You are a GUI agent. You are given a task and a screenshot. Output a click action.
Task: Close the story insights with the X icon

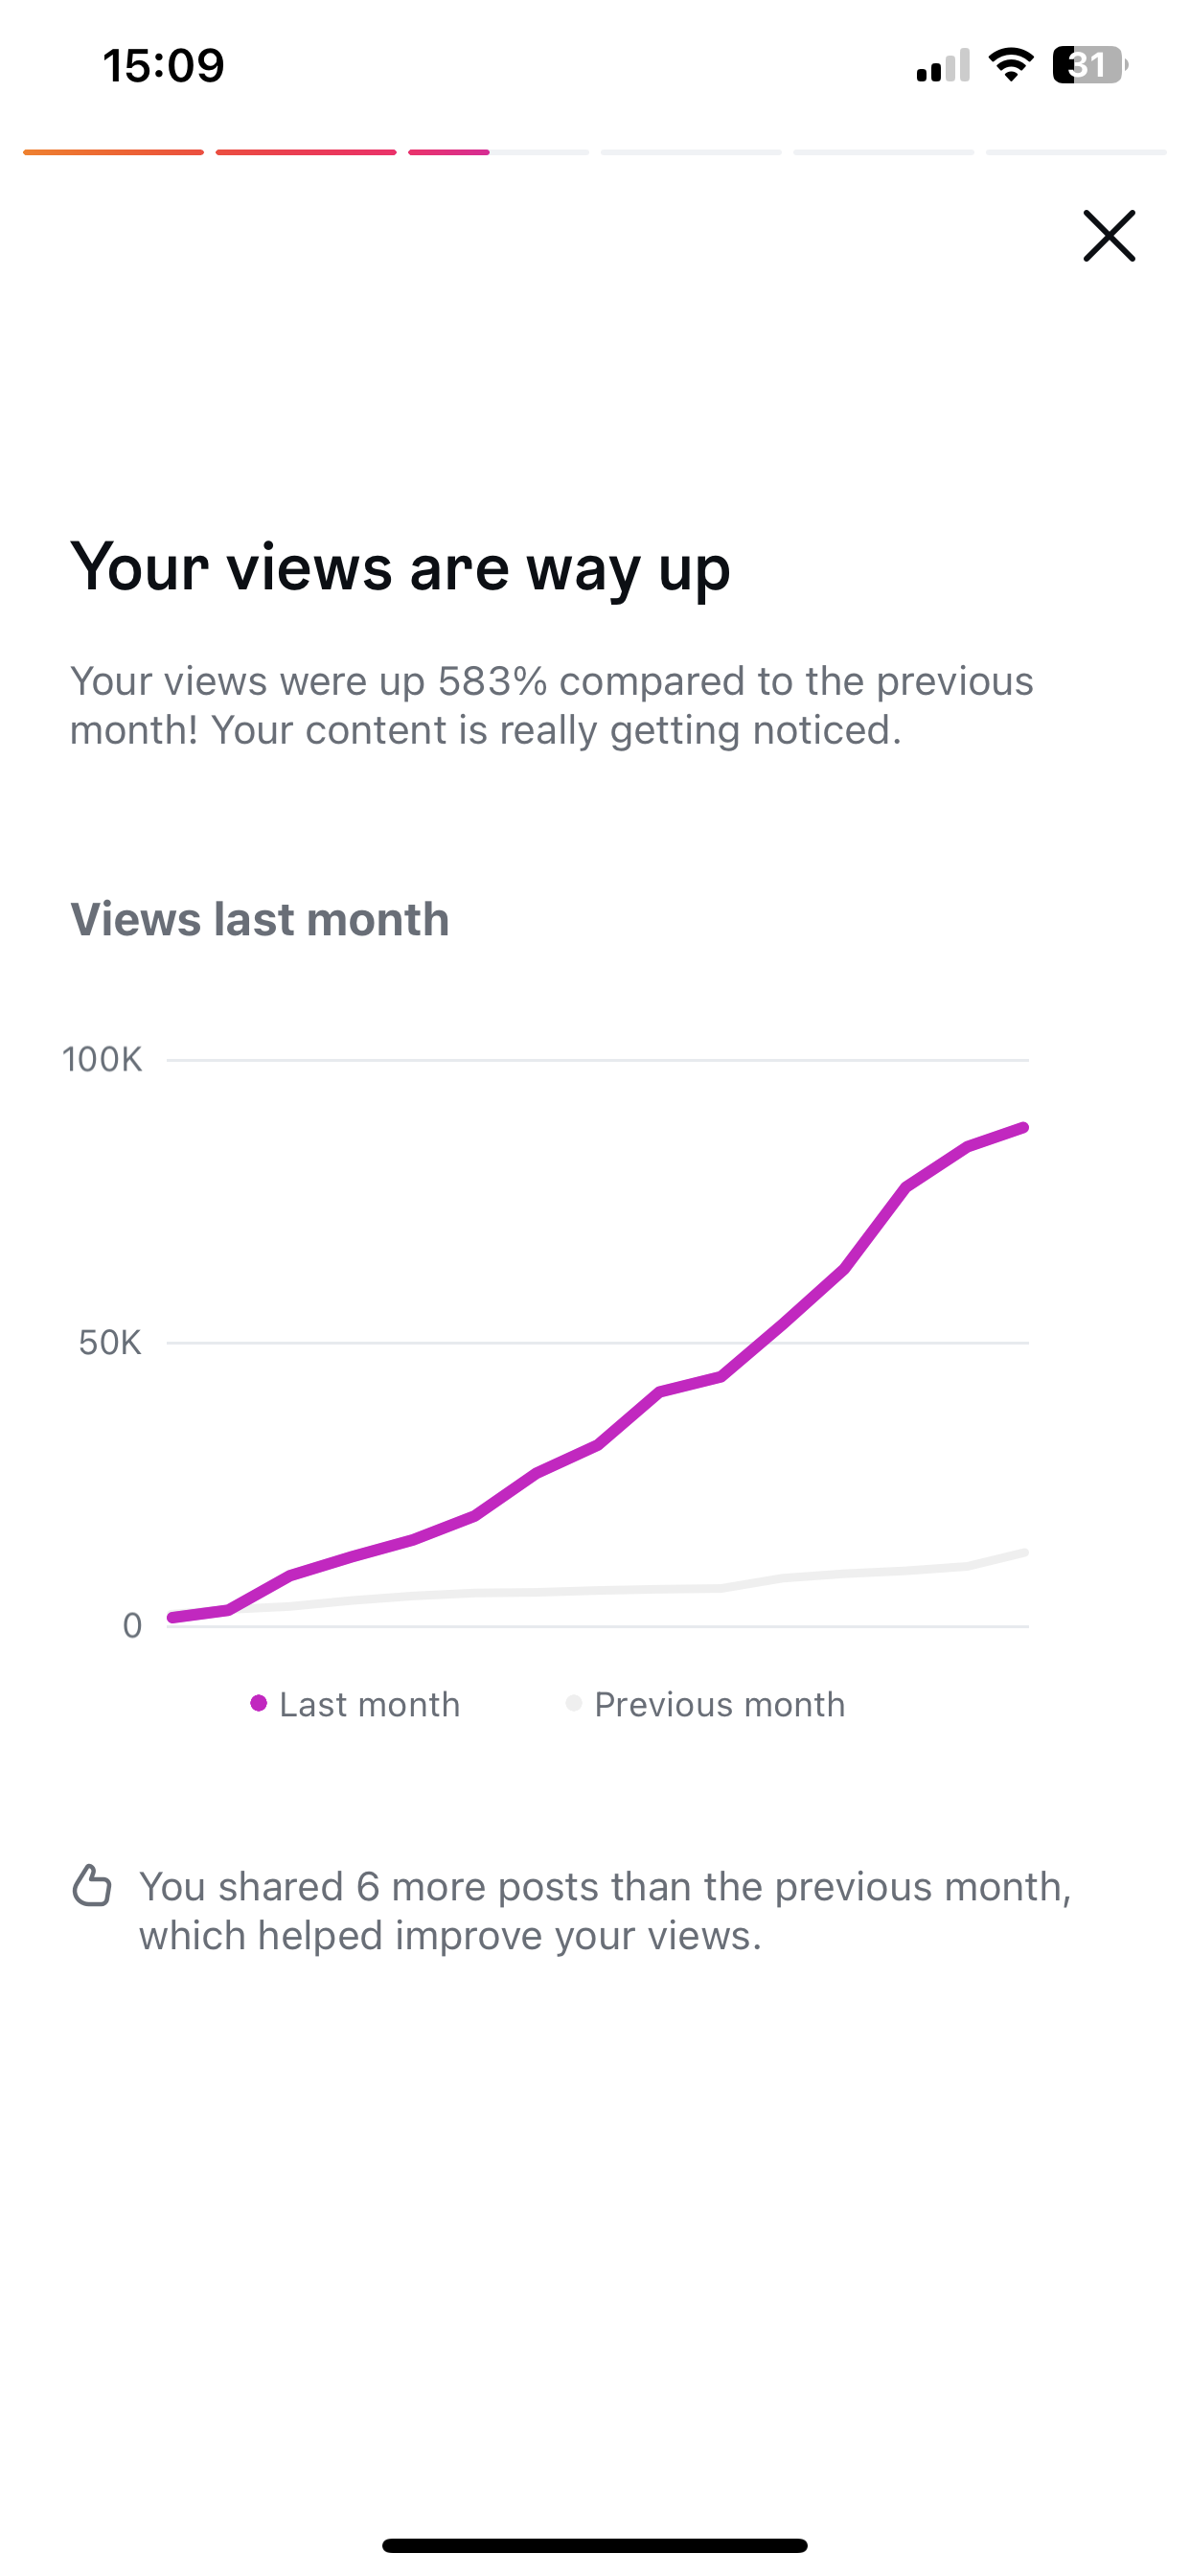pos(1109,236)
